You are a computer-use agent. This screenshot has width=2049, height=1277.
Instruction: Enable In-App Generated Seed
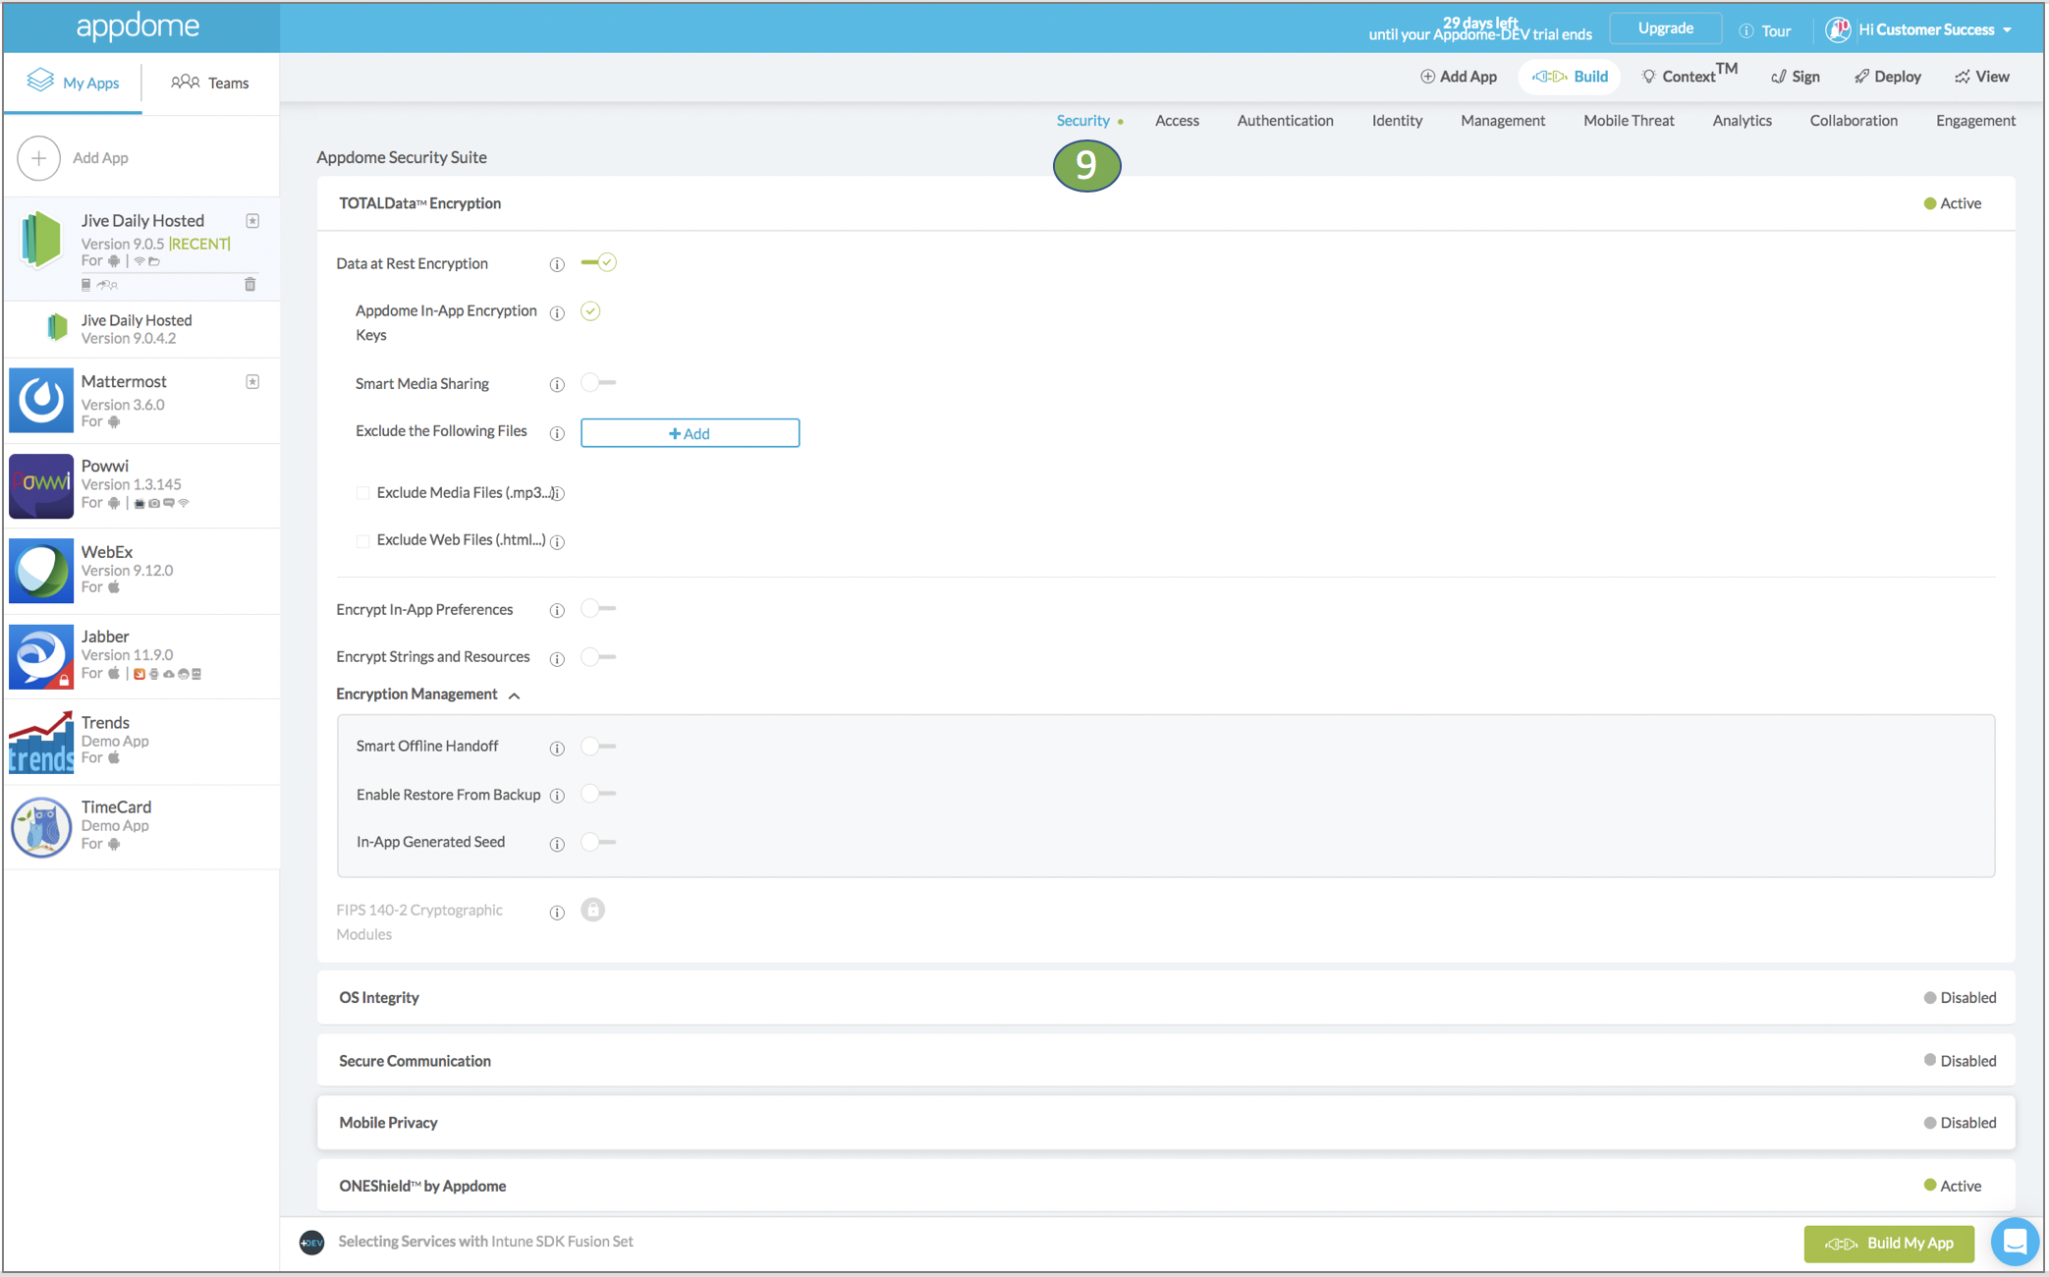click(599, 842)
